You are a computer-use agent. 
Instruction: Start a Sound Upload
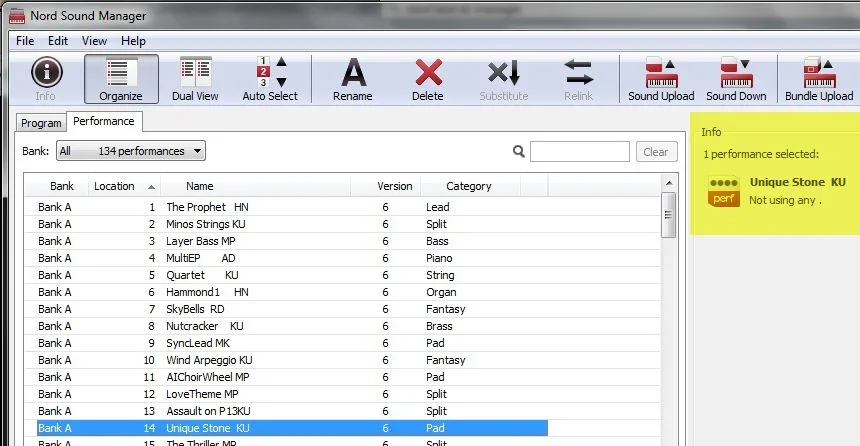[x=661, y=80]
